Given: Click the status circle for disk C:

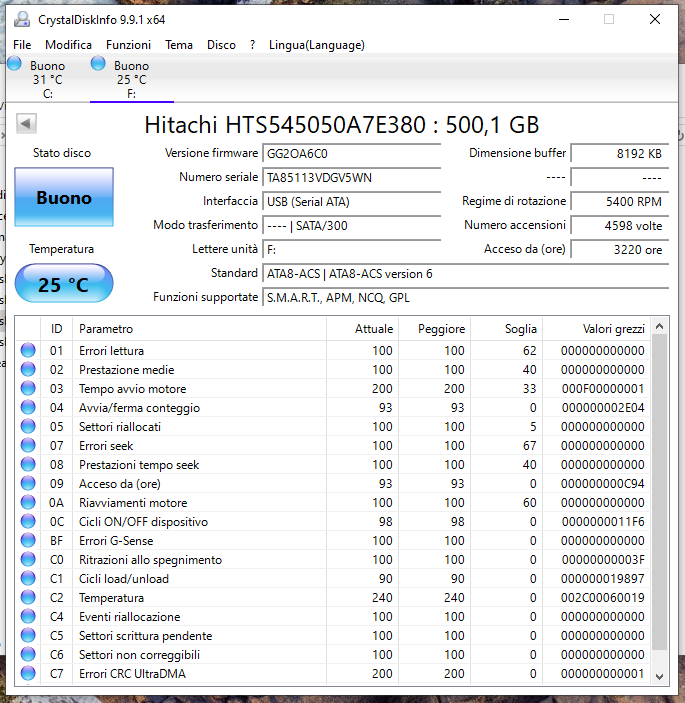Looking at the screenshot, I should pyautogui.click(x=14, y=64).
